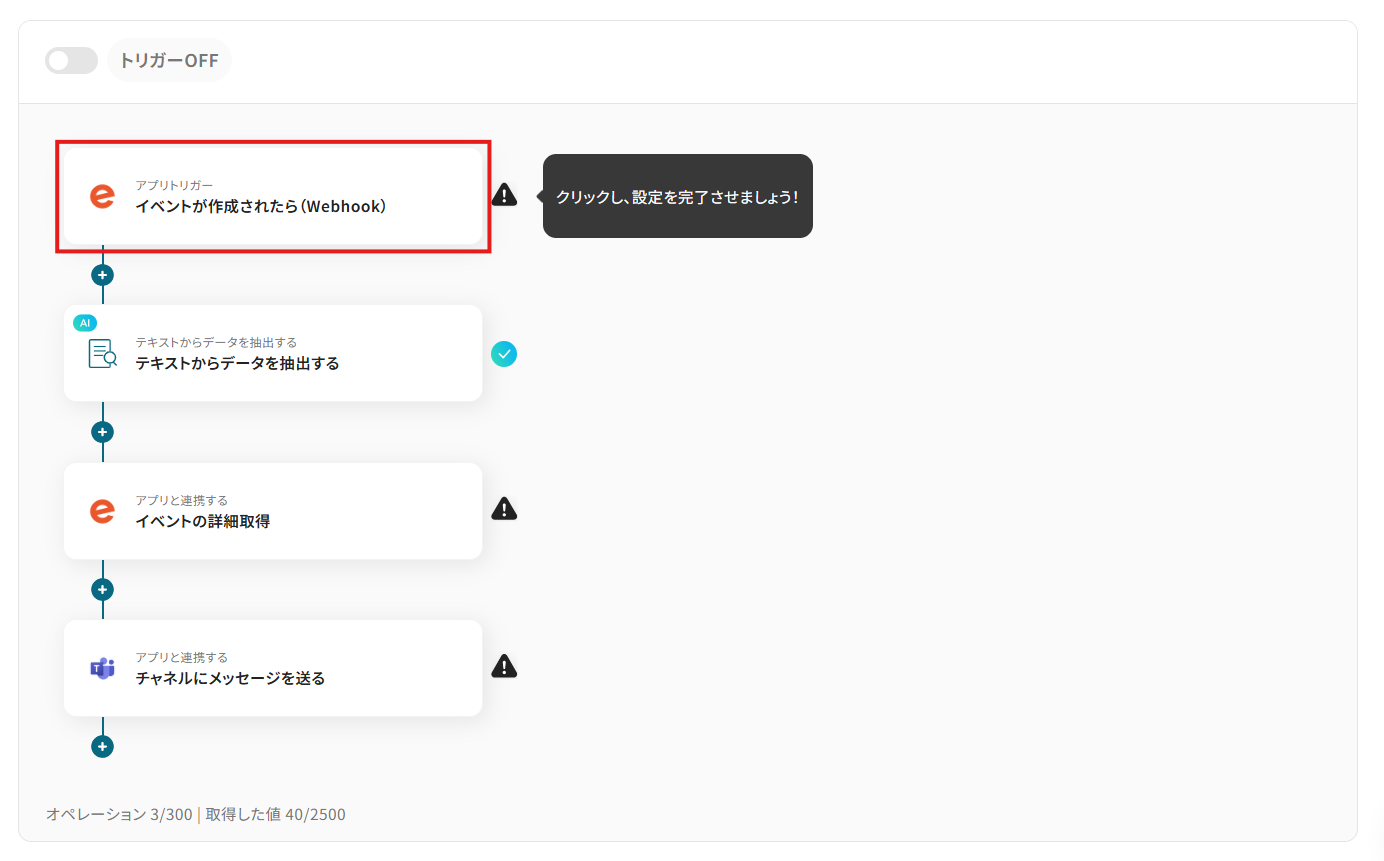The height and width of the screenshot is (861, 1384).
Task: Click the AI badge on the extract step
Action: (85, 323)
